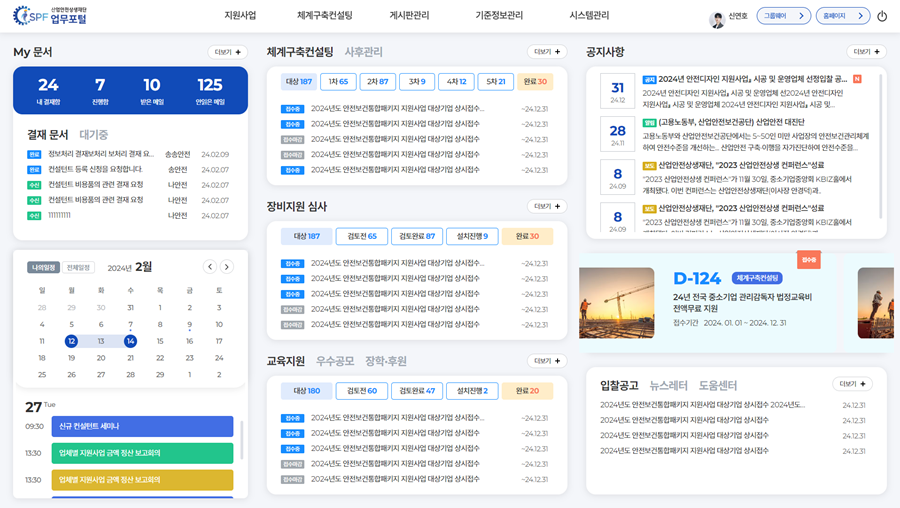
Task: Open the 신규 컨설턴트 세미나 schedule entry
Action: coord(142,426)
